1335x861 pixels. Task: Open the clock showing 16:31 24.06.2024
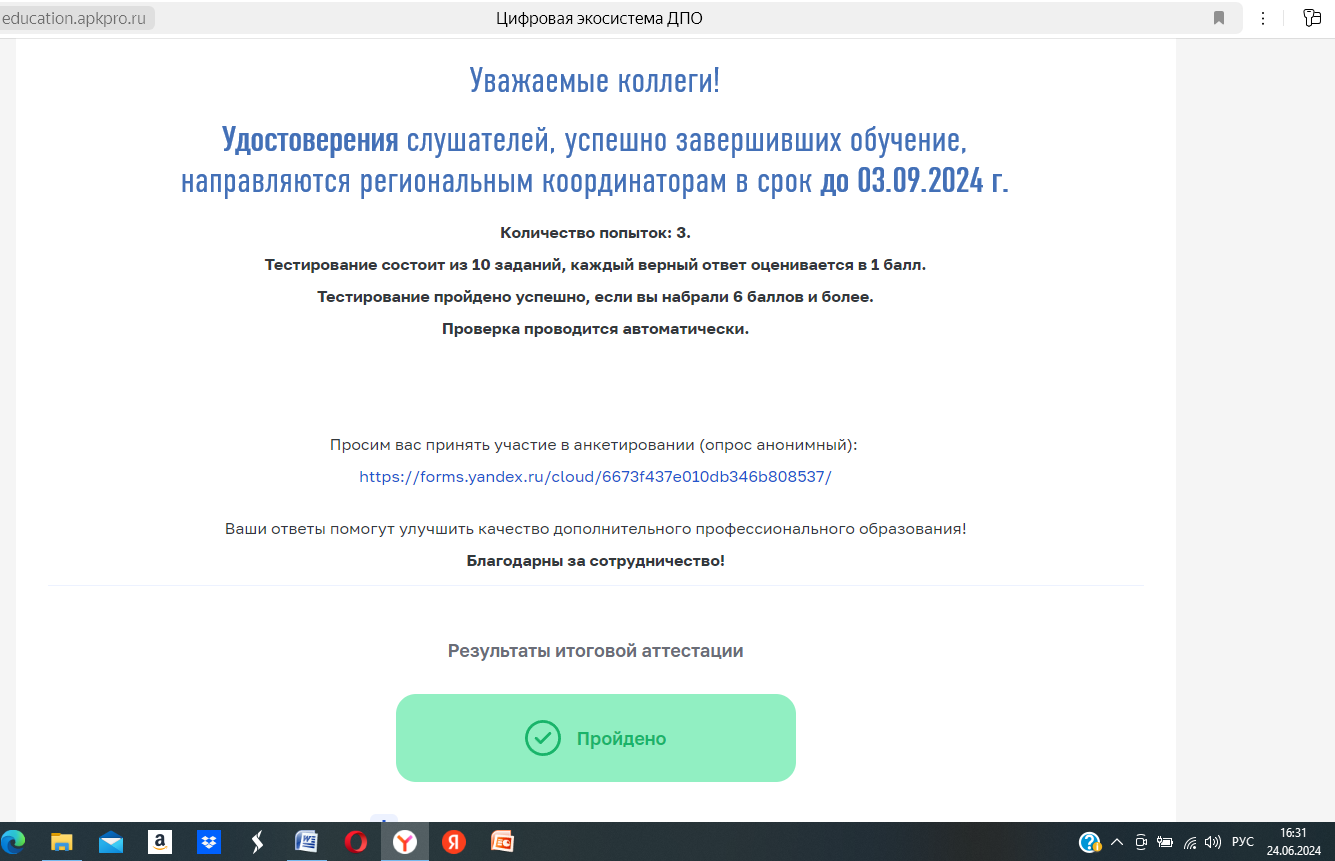[1293, 842]
